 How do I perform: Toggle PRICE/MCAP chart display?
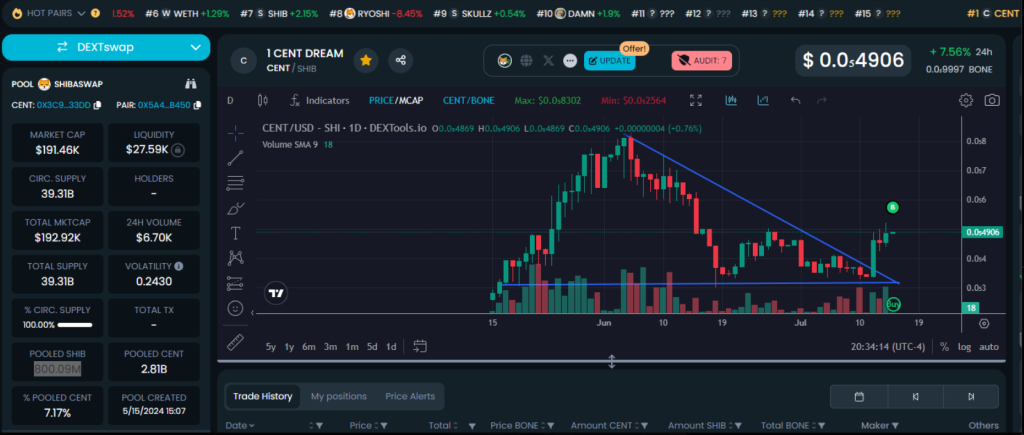coord(396,100)
